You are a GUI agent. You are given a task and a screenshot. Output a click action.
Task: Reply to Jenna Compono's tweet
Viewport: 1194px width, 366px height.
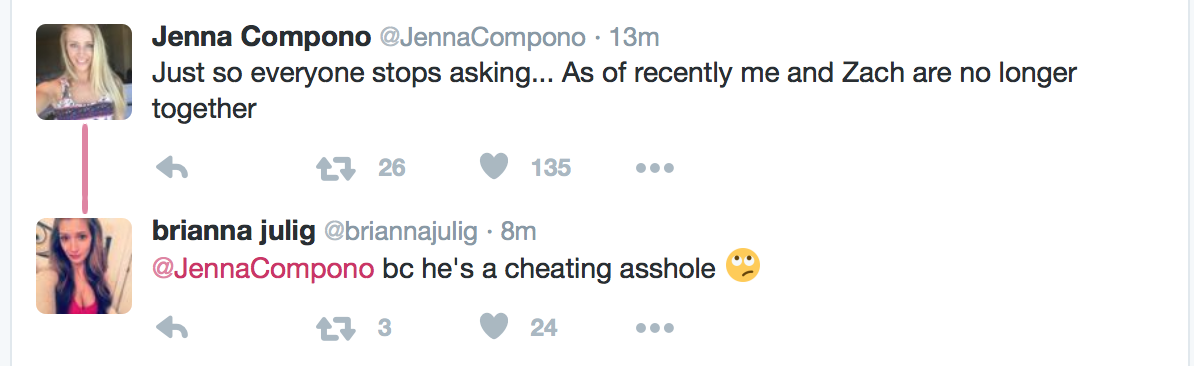[171, 167]
